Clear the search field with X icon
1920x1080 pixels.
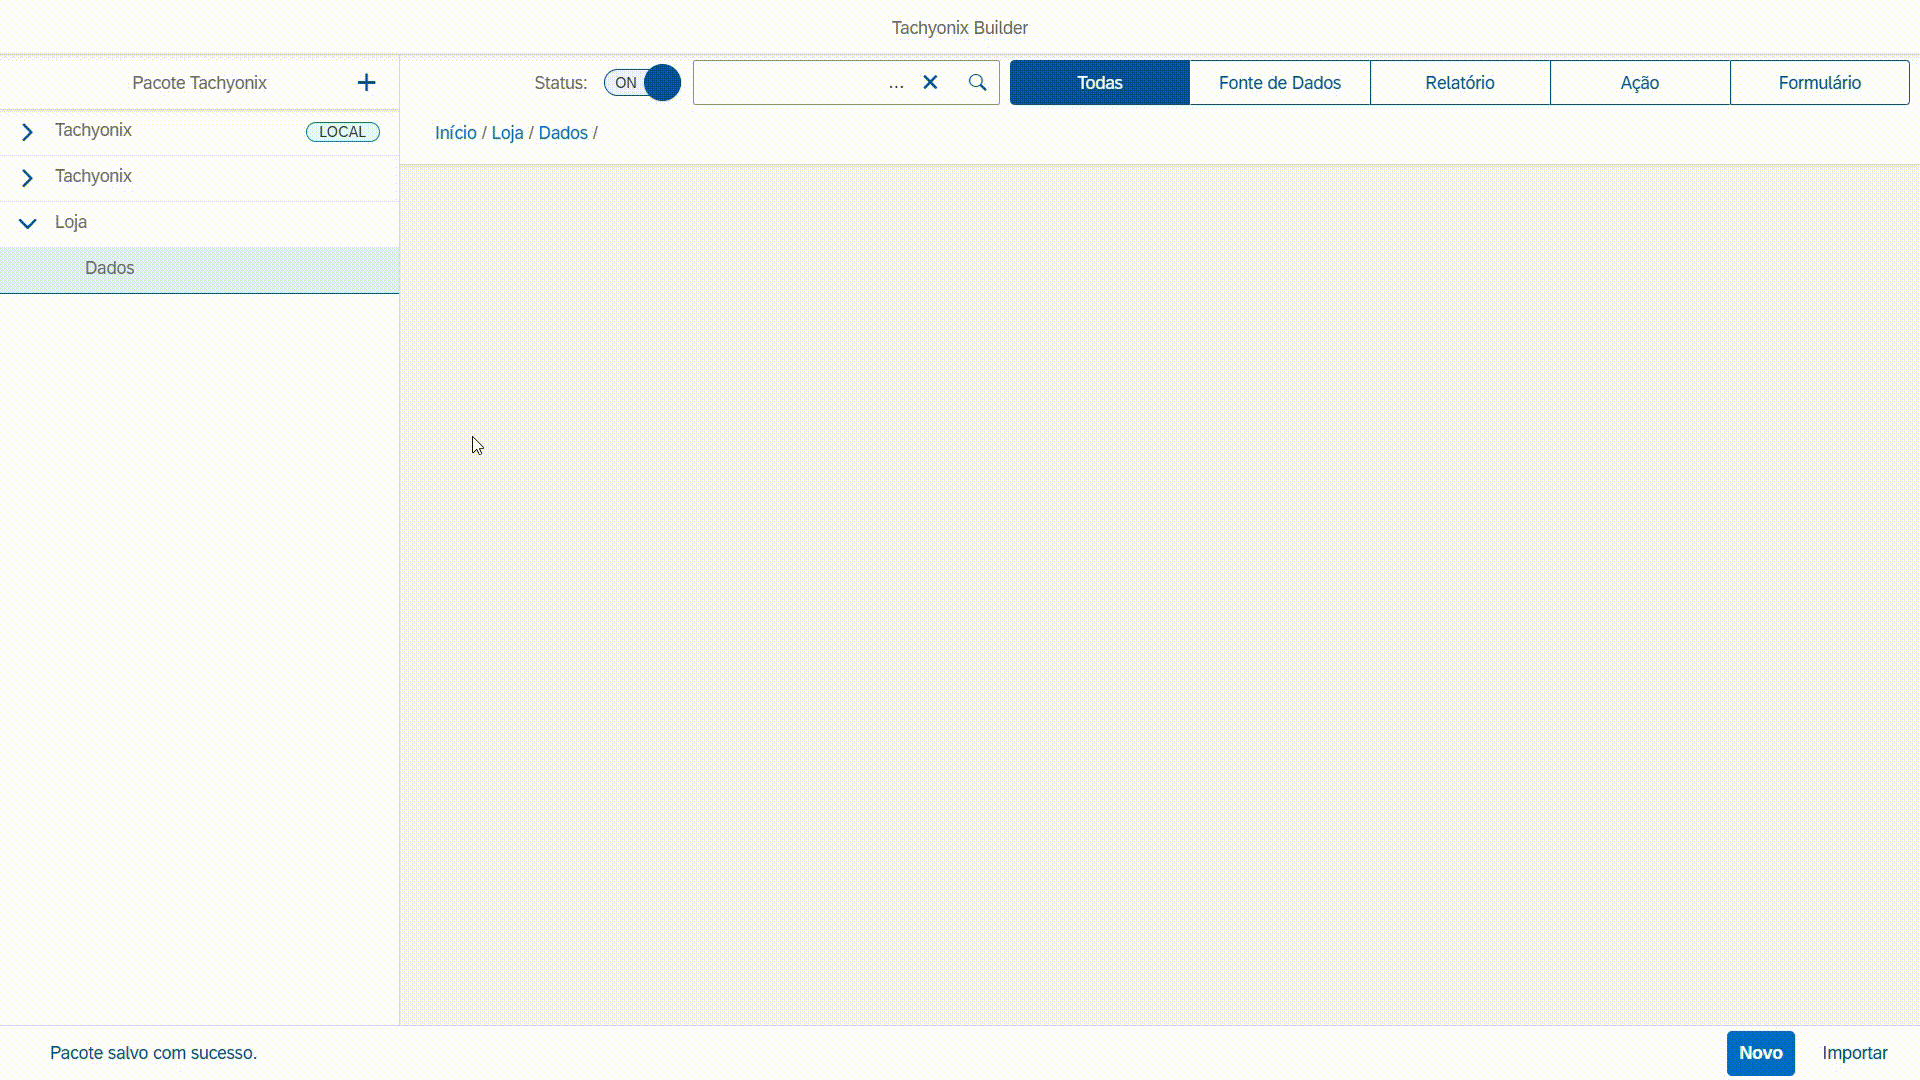click(930, 83)
